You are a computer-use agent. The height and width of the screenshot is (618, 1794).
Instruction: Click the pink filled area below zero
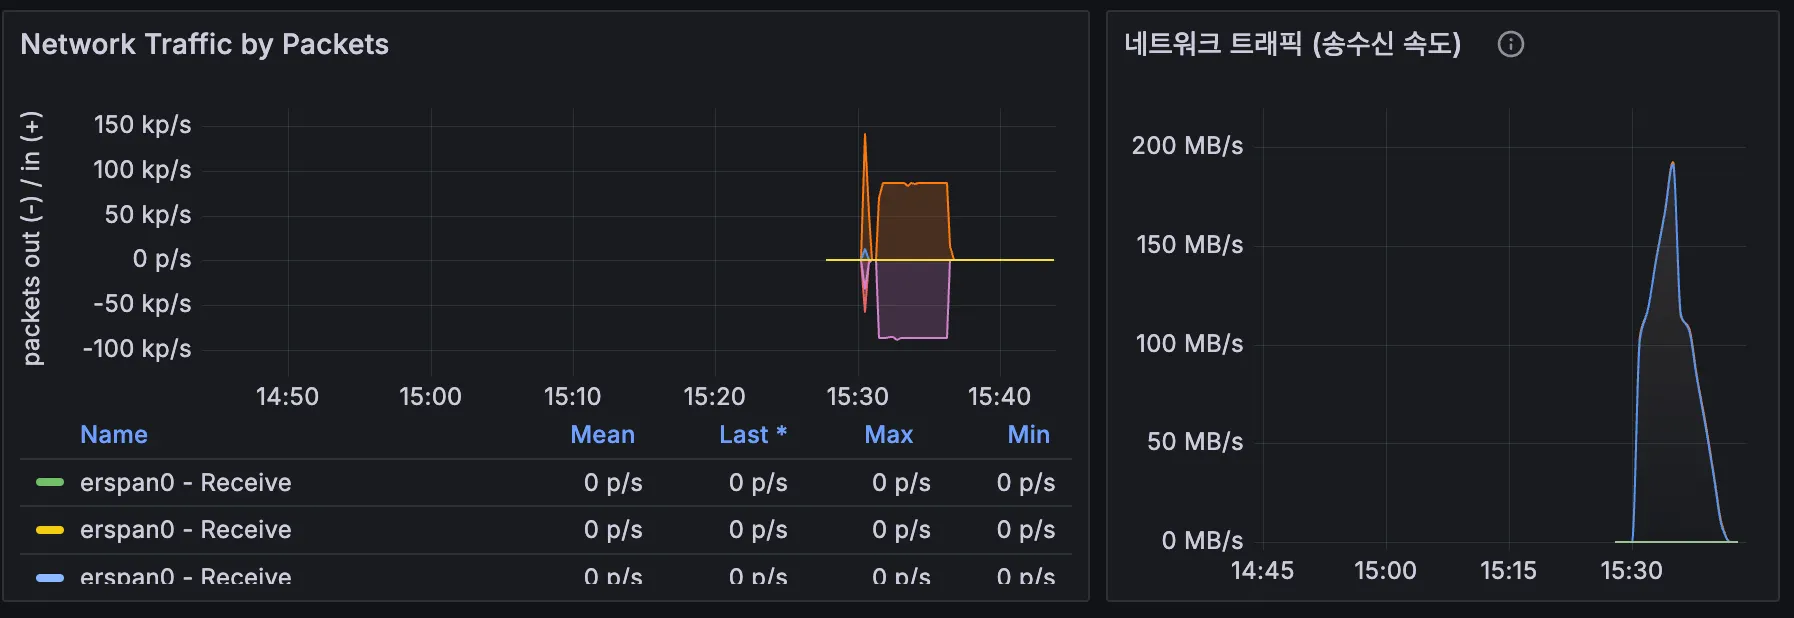[912, 300]
